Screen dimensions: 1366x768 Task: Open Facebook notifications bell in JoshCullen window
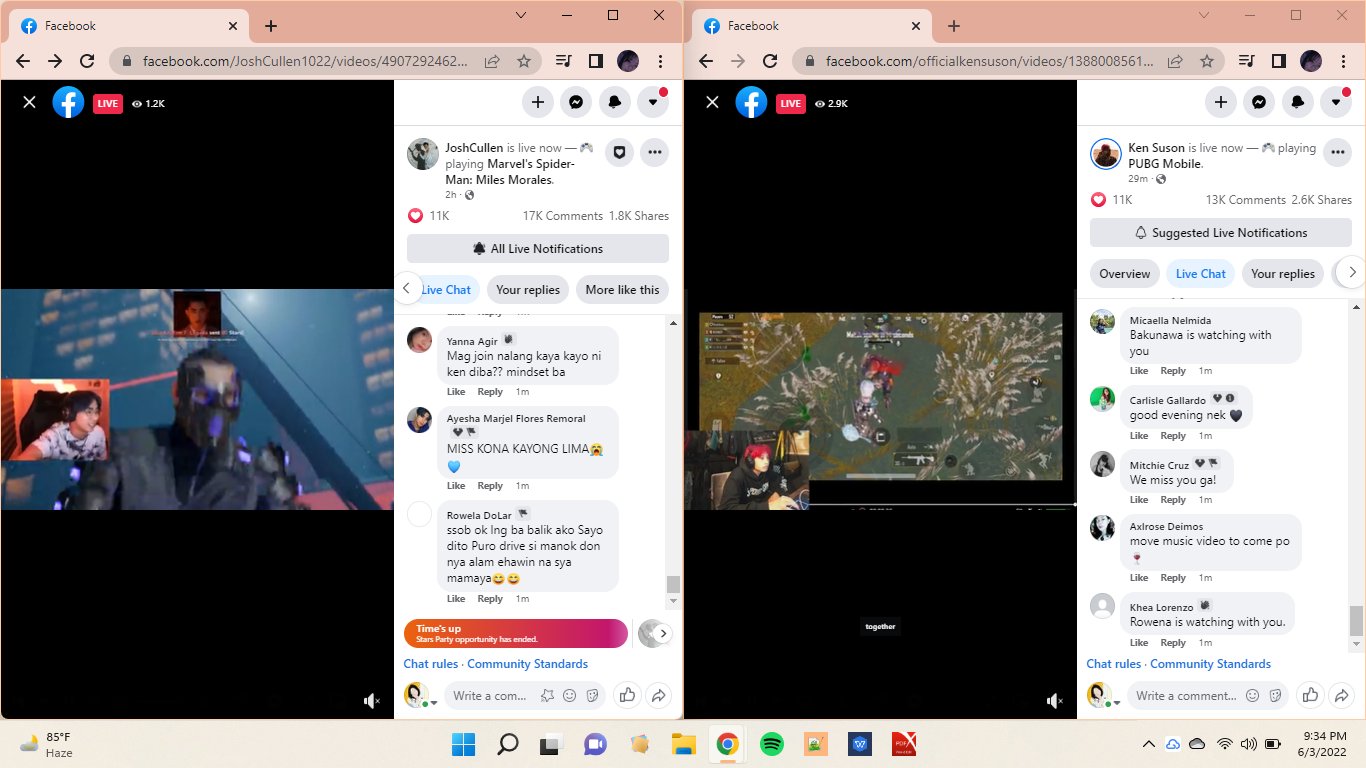(x=614, y=101)
